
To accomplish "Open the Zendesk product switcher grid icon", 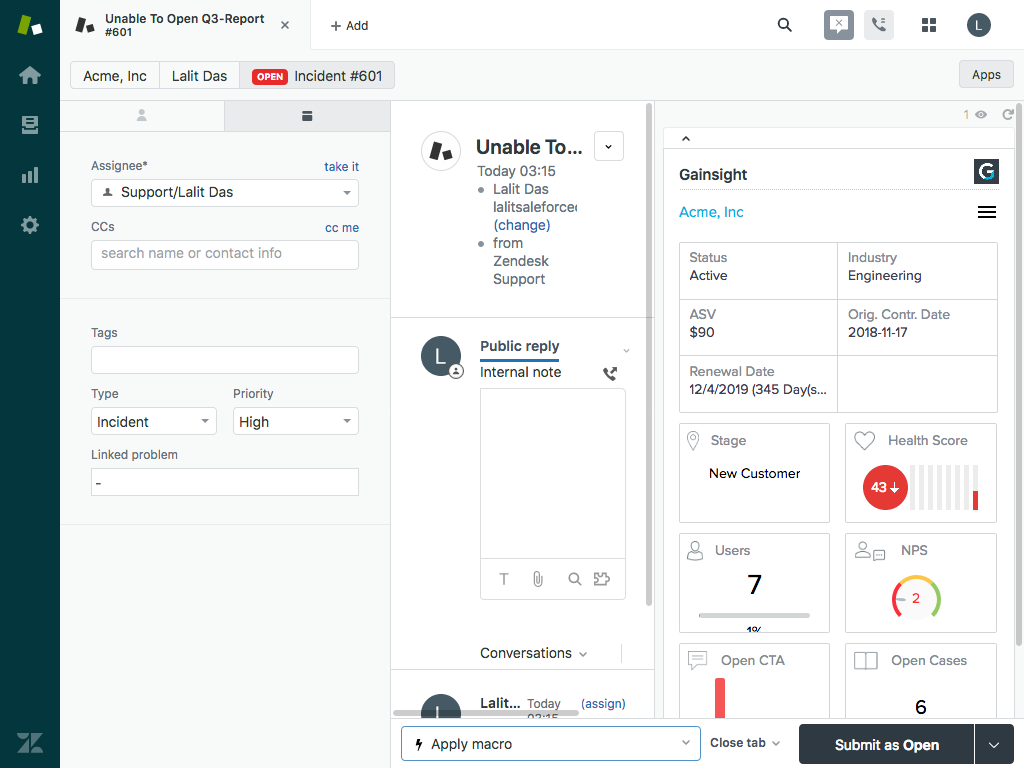I will [x=929, y=25].
